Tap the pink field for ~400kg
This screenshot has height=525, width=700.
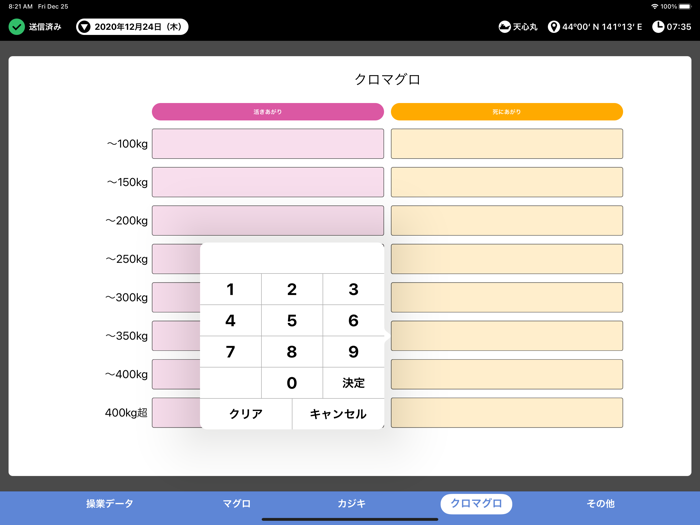click(176, 374)
